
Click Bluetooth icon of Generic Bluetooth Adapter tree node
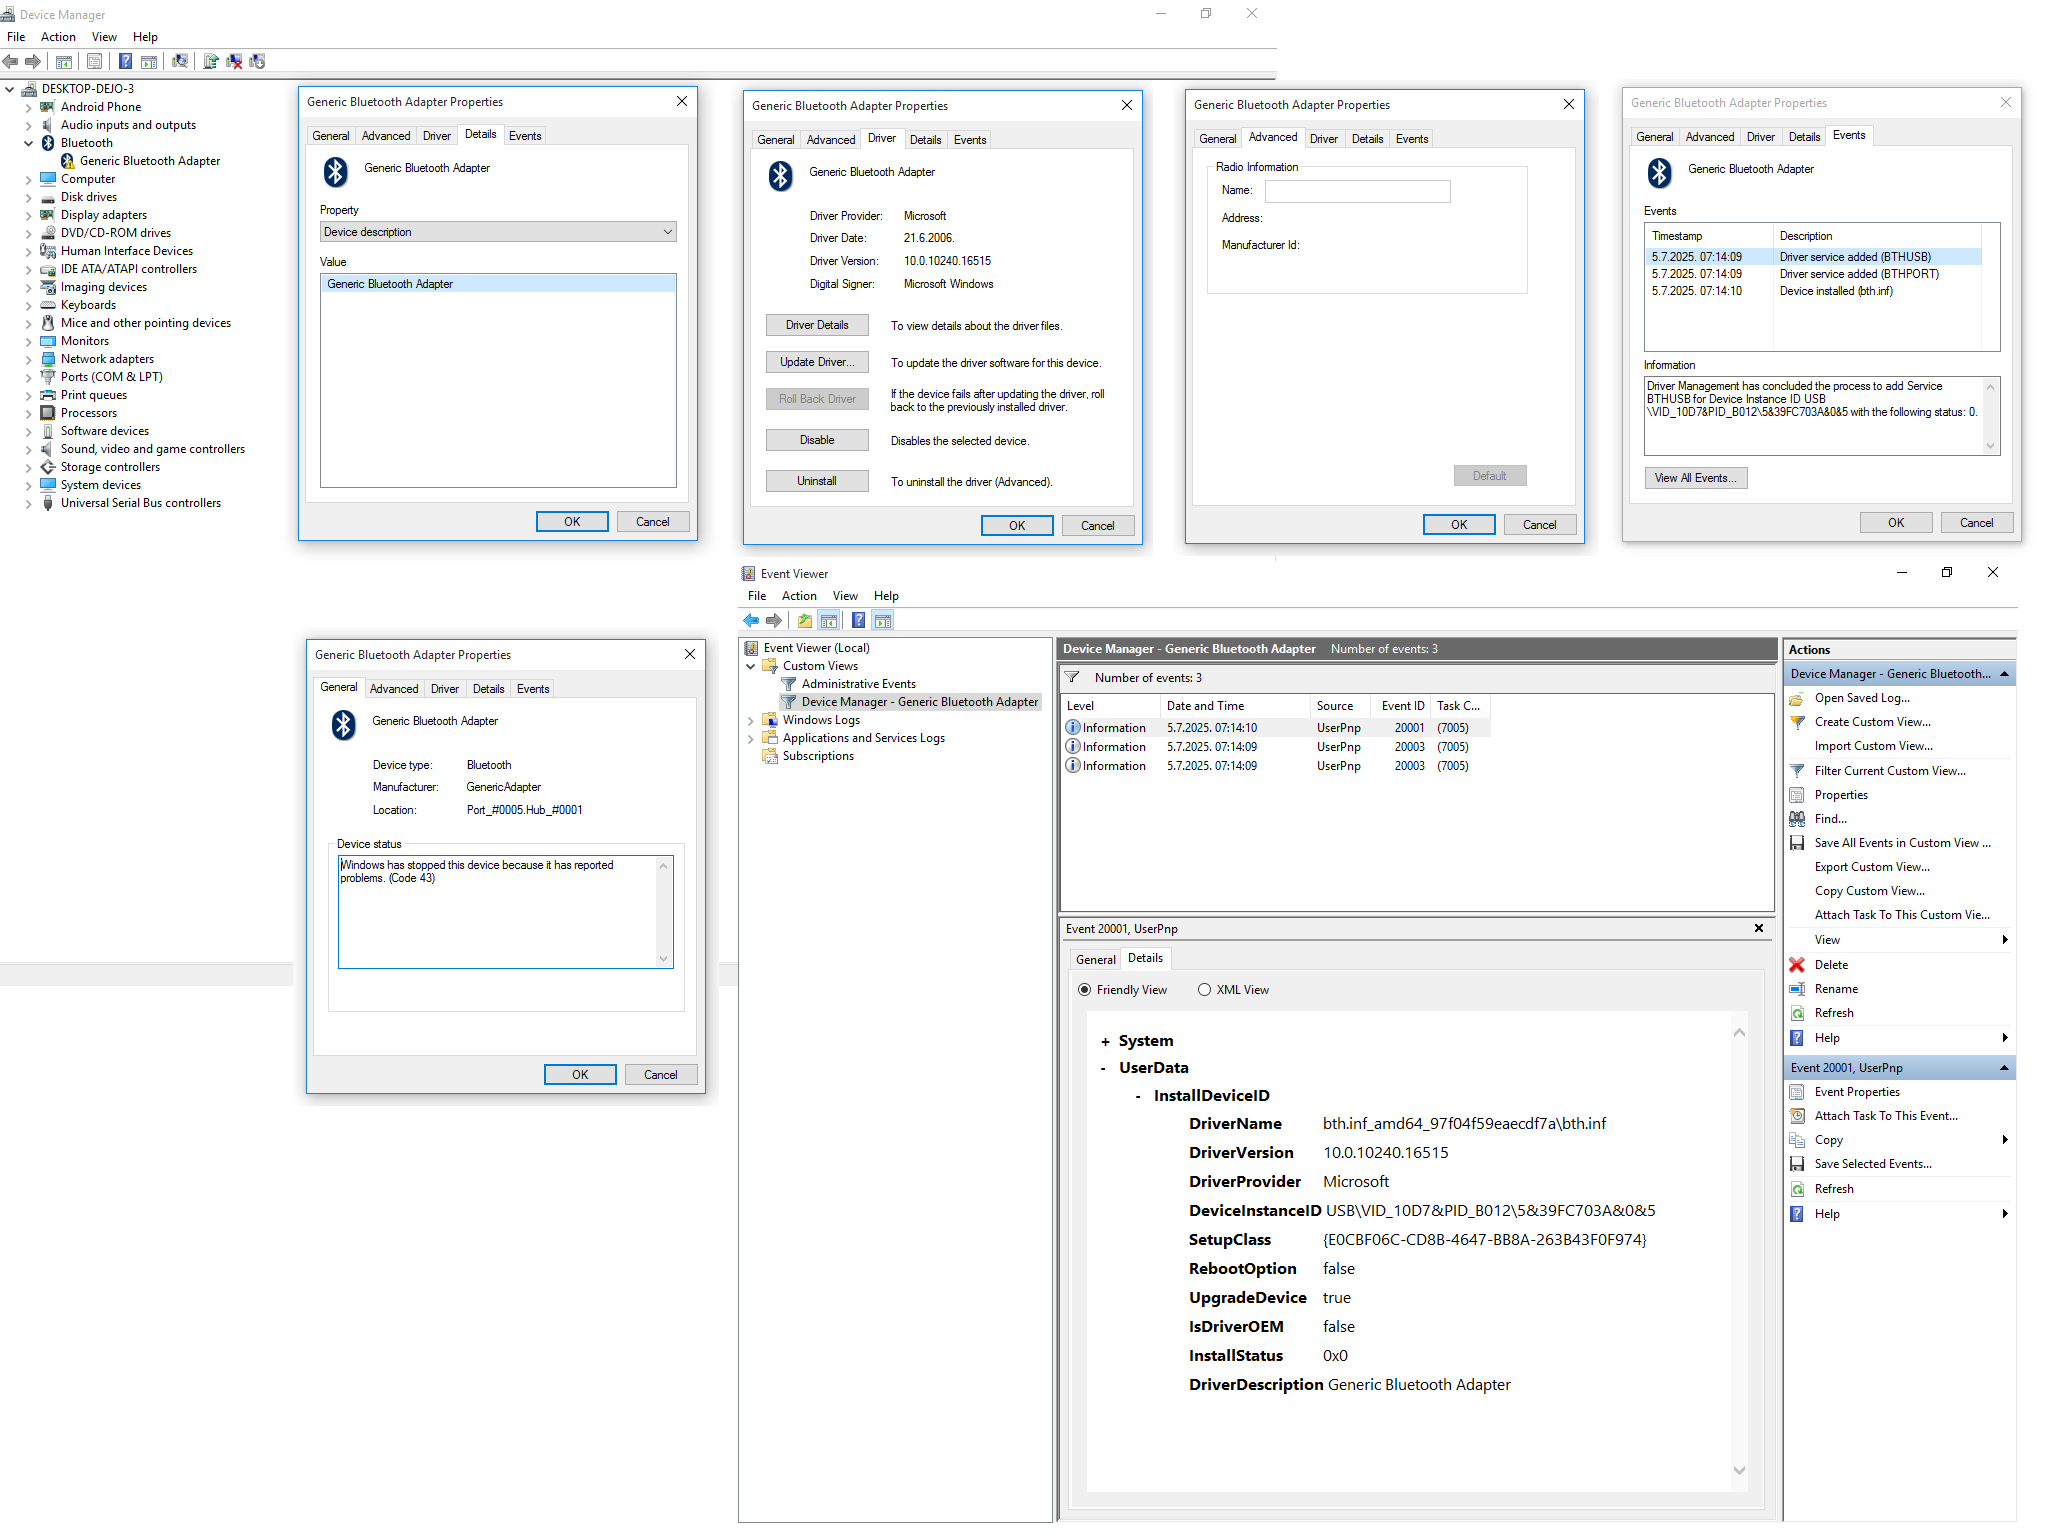[68, 161]
